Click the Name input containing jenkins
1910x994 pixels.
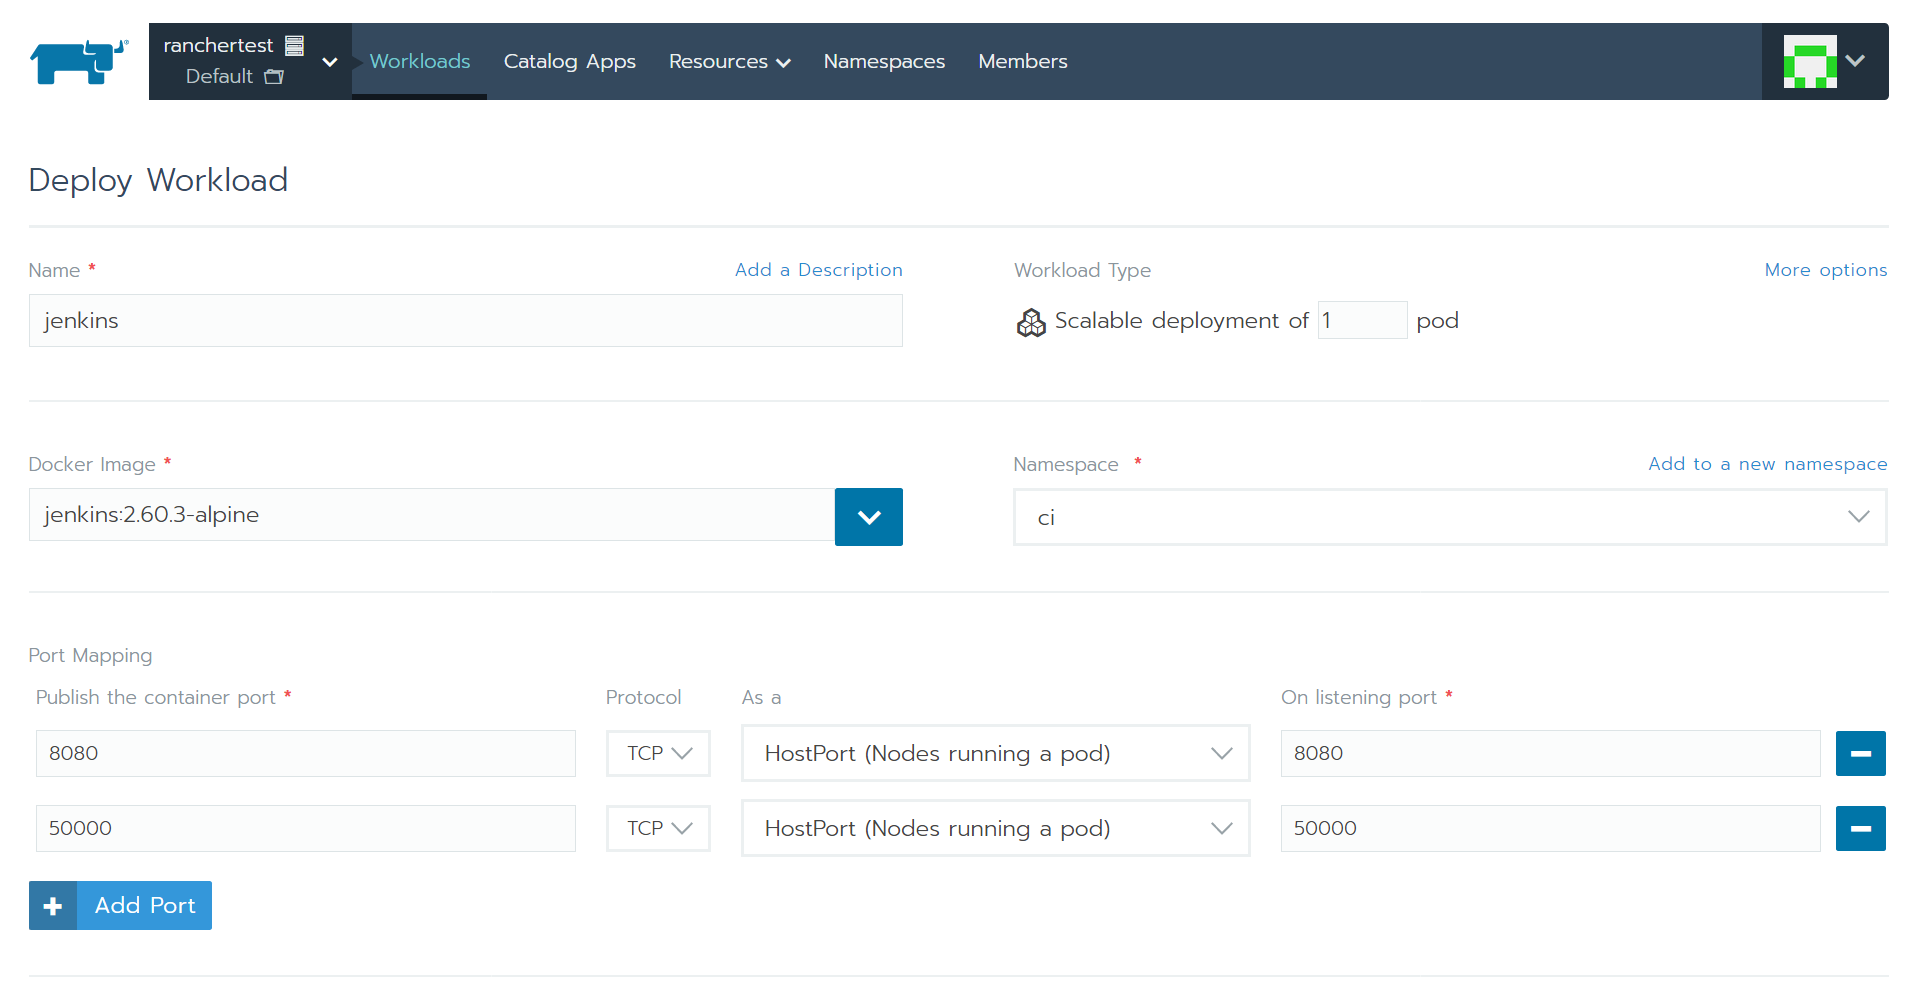(466, 320)
